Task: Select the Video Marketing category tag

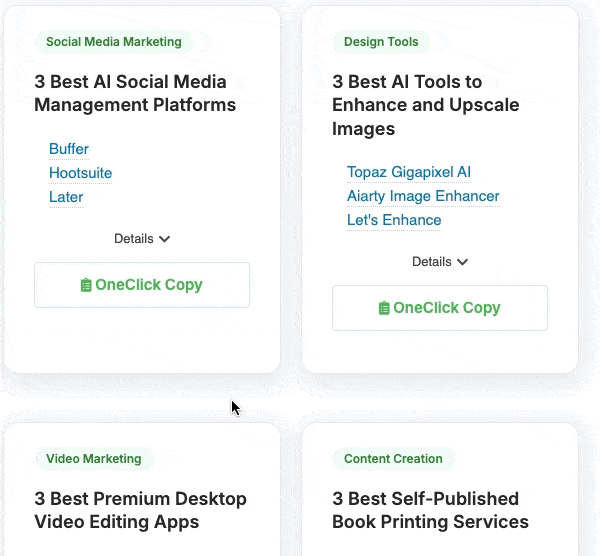Action: tap(94, 458)
